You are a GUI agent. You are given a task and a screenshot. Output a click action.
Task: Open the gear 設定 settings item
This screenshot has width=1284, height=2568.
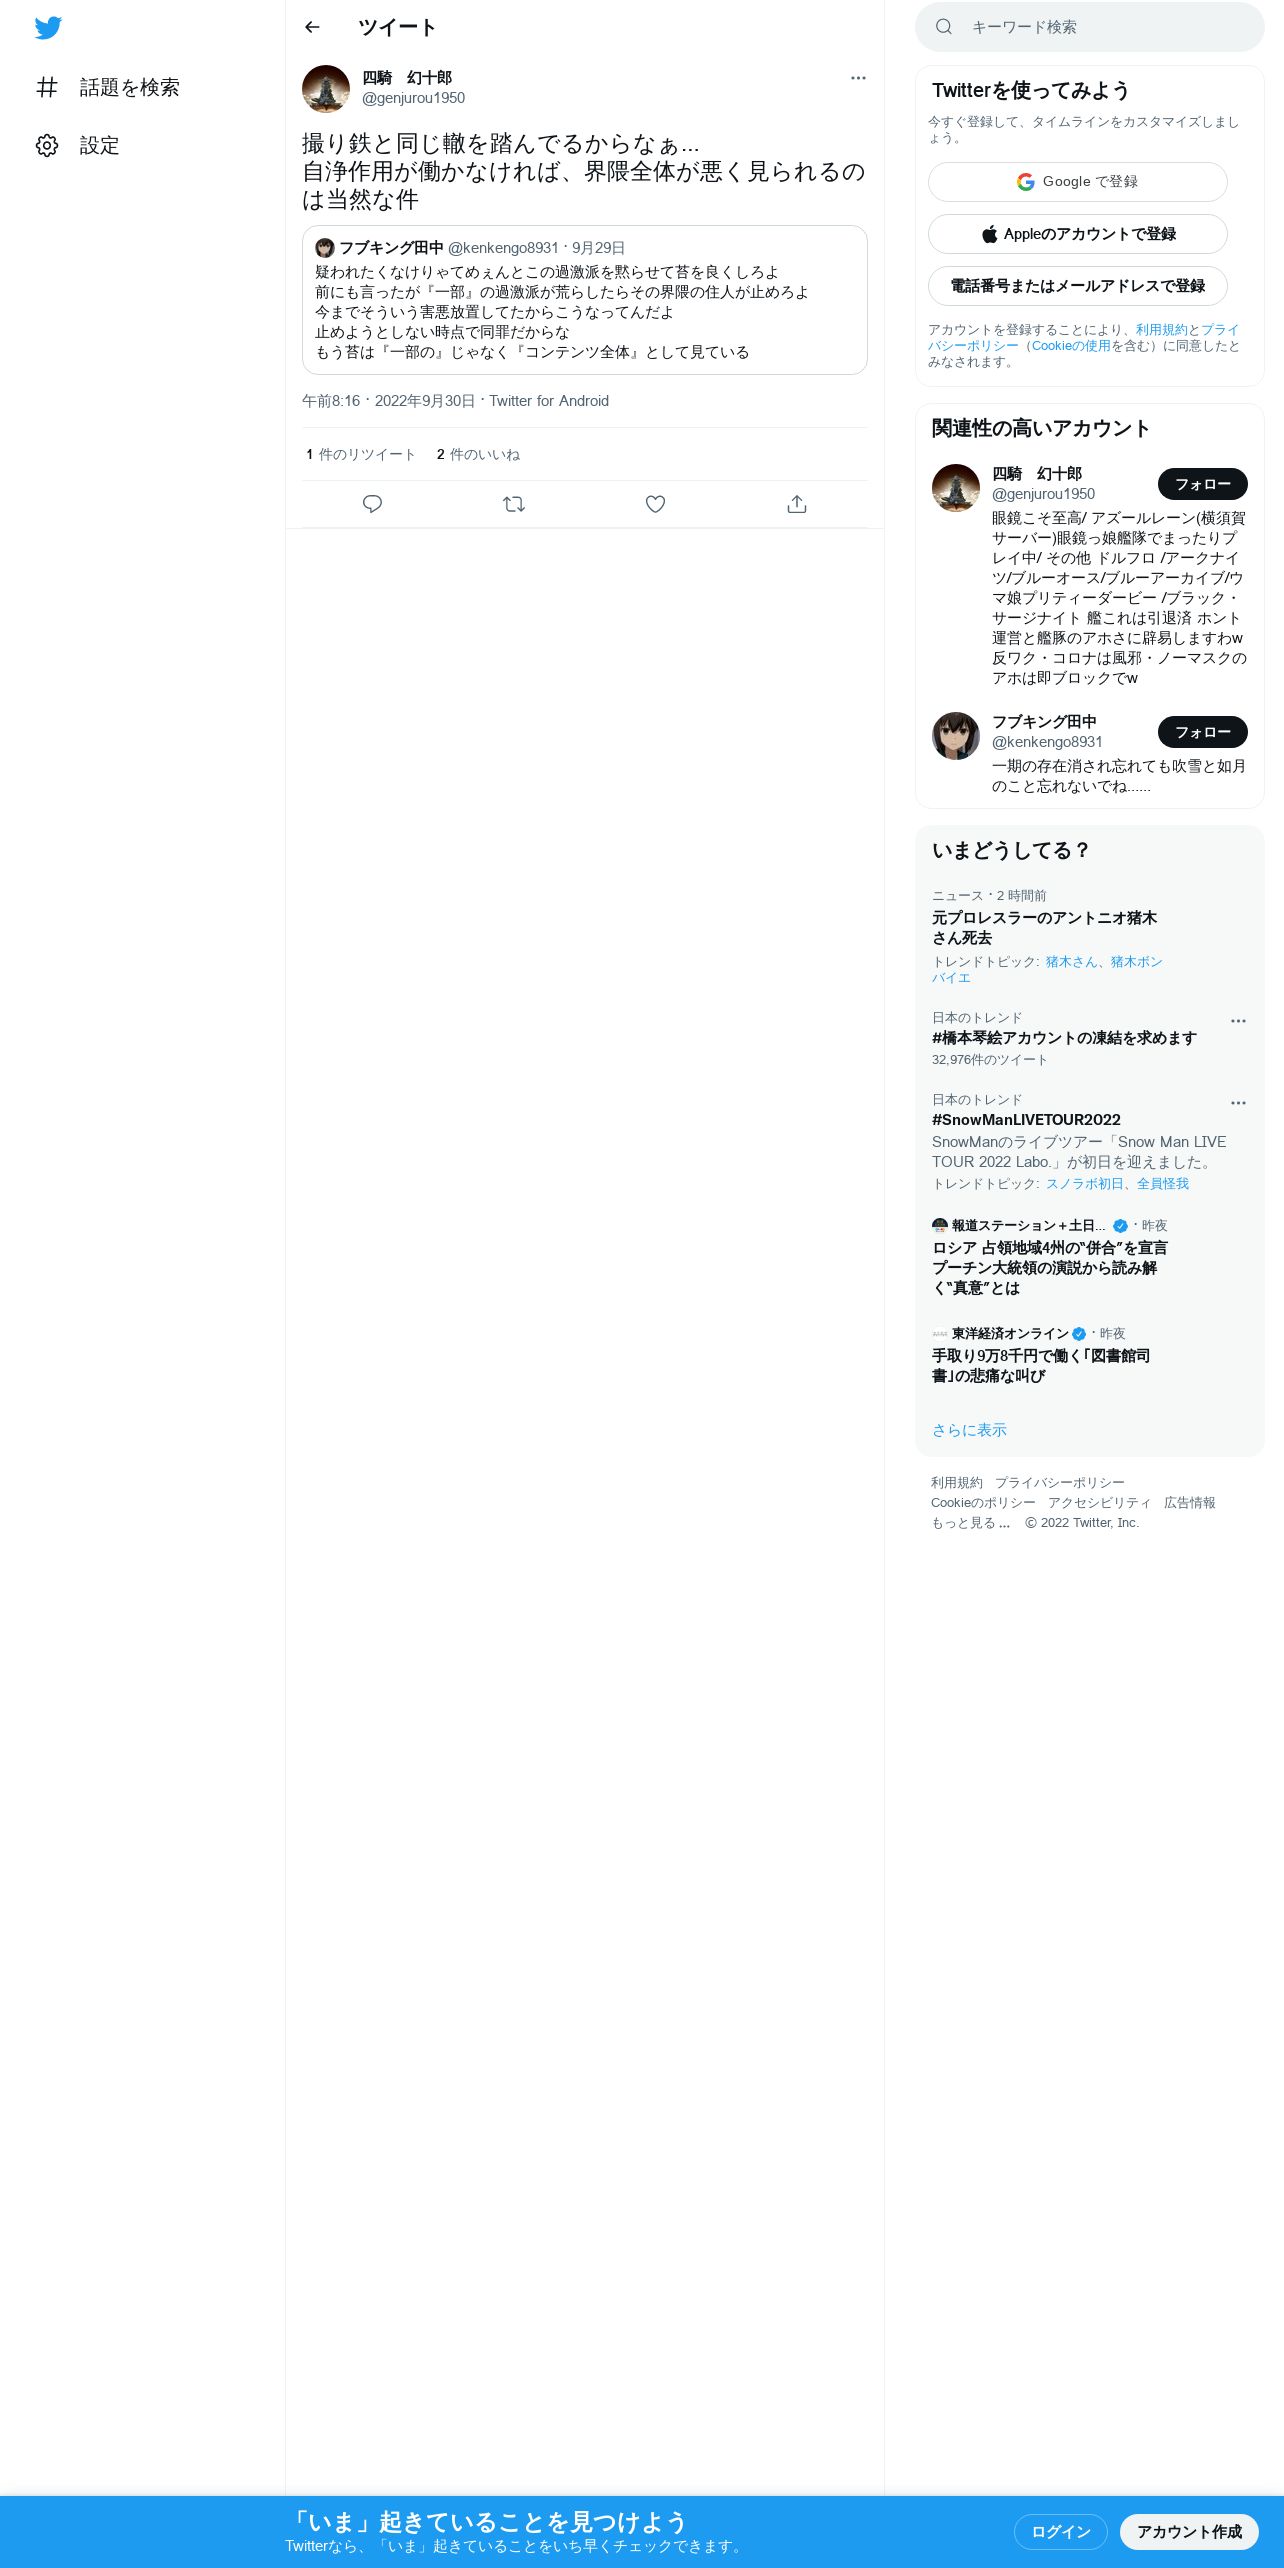point(78,146)
